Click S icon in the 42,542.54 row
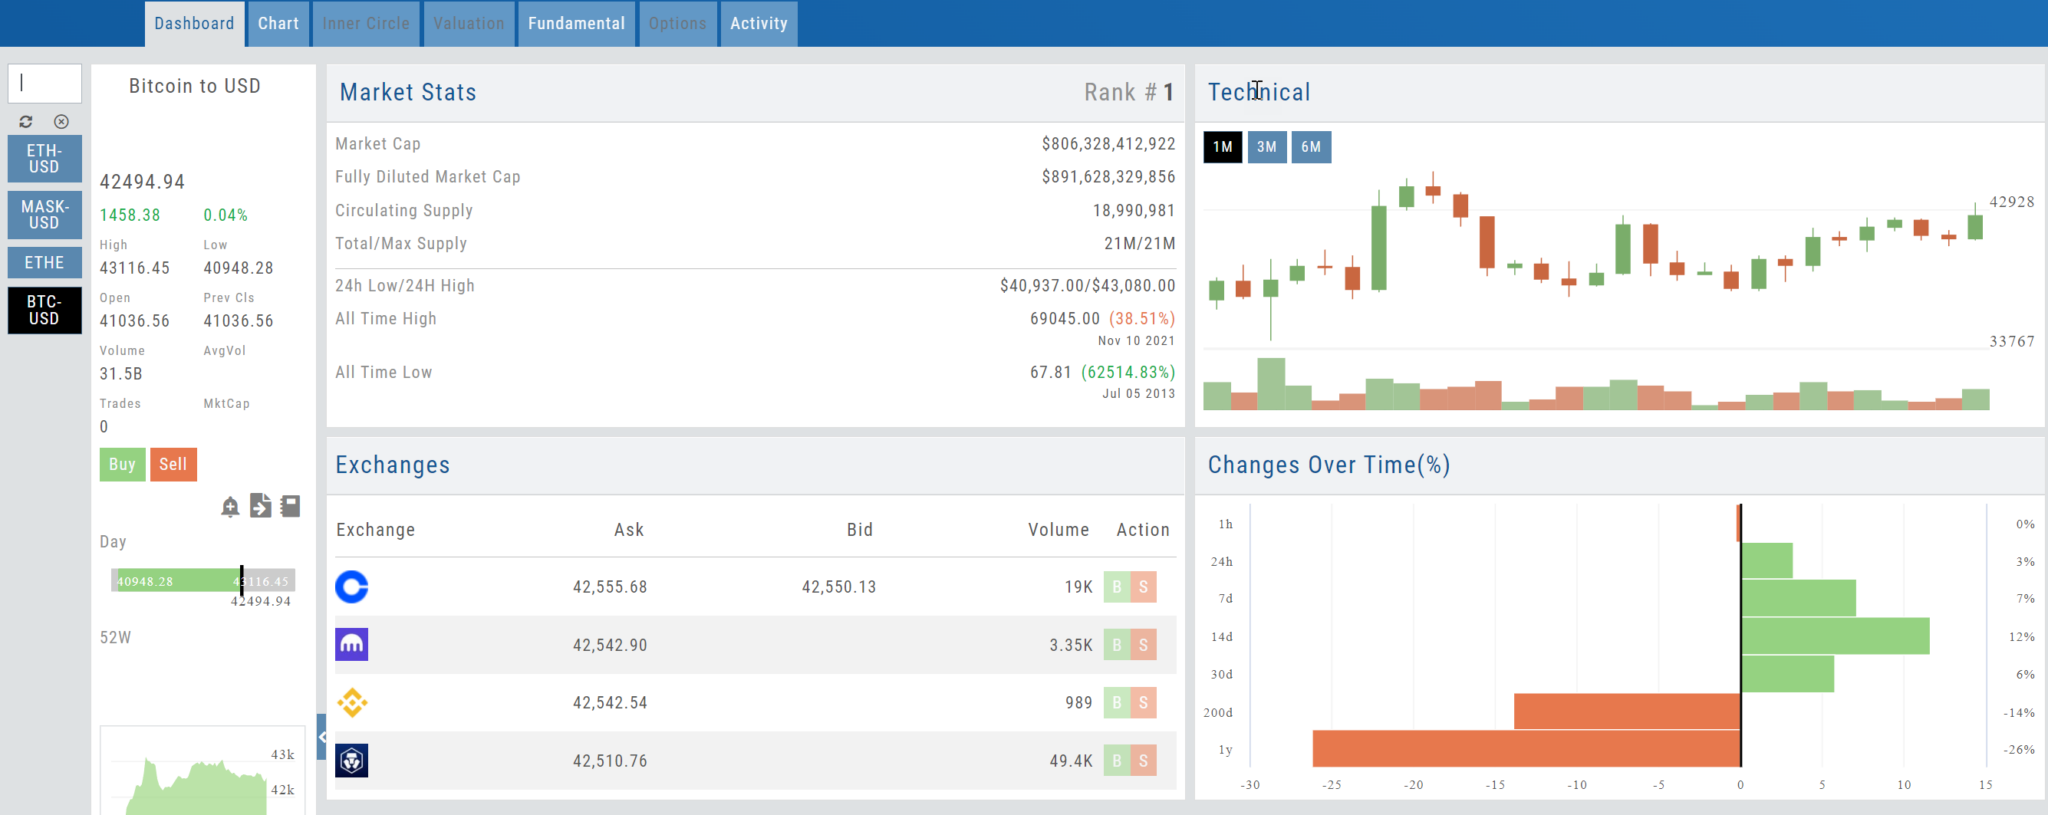 coord(1144,703)
